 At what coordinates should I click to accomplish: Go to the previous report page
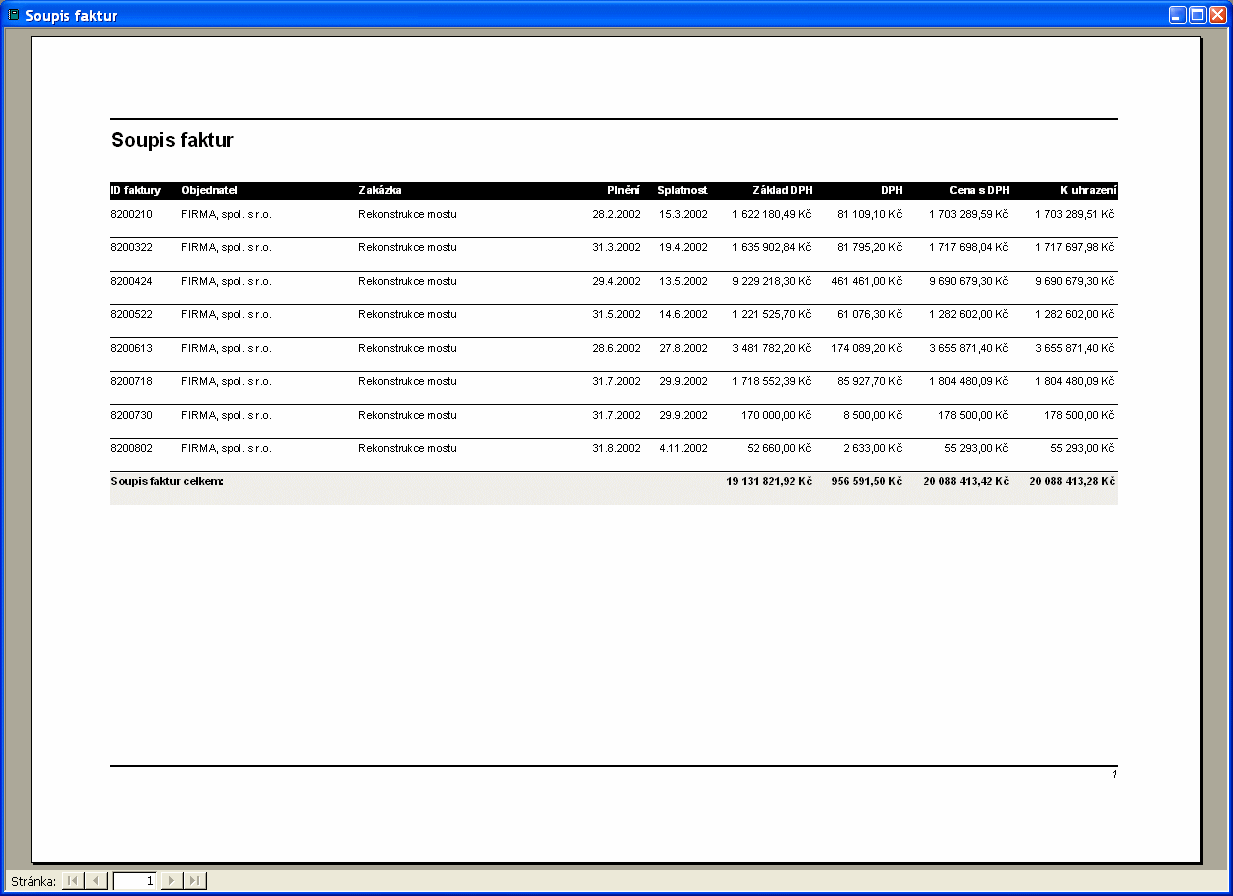point(97,881)
